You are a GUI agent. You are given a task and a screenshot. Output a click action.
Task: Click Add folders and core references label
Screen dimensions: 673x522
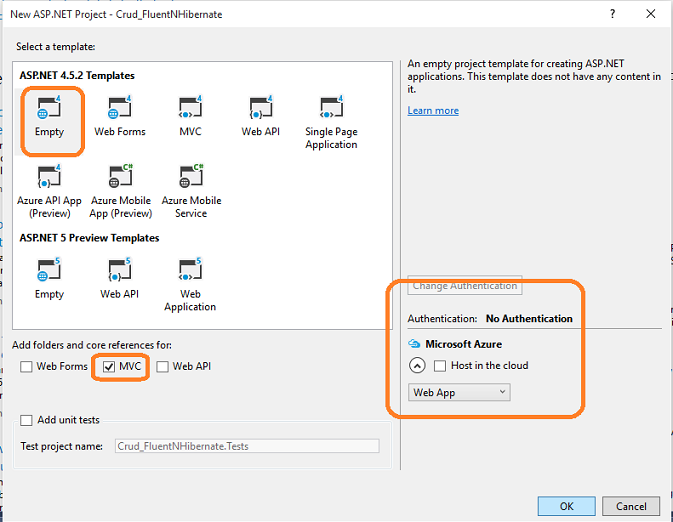tap(92, 345)
